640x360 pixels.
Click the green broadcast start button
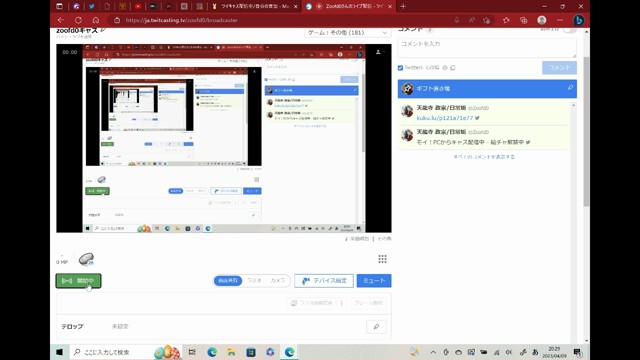pyautogui.click(x=78, y=281)
